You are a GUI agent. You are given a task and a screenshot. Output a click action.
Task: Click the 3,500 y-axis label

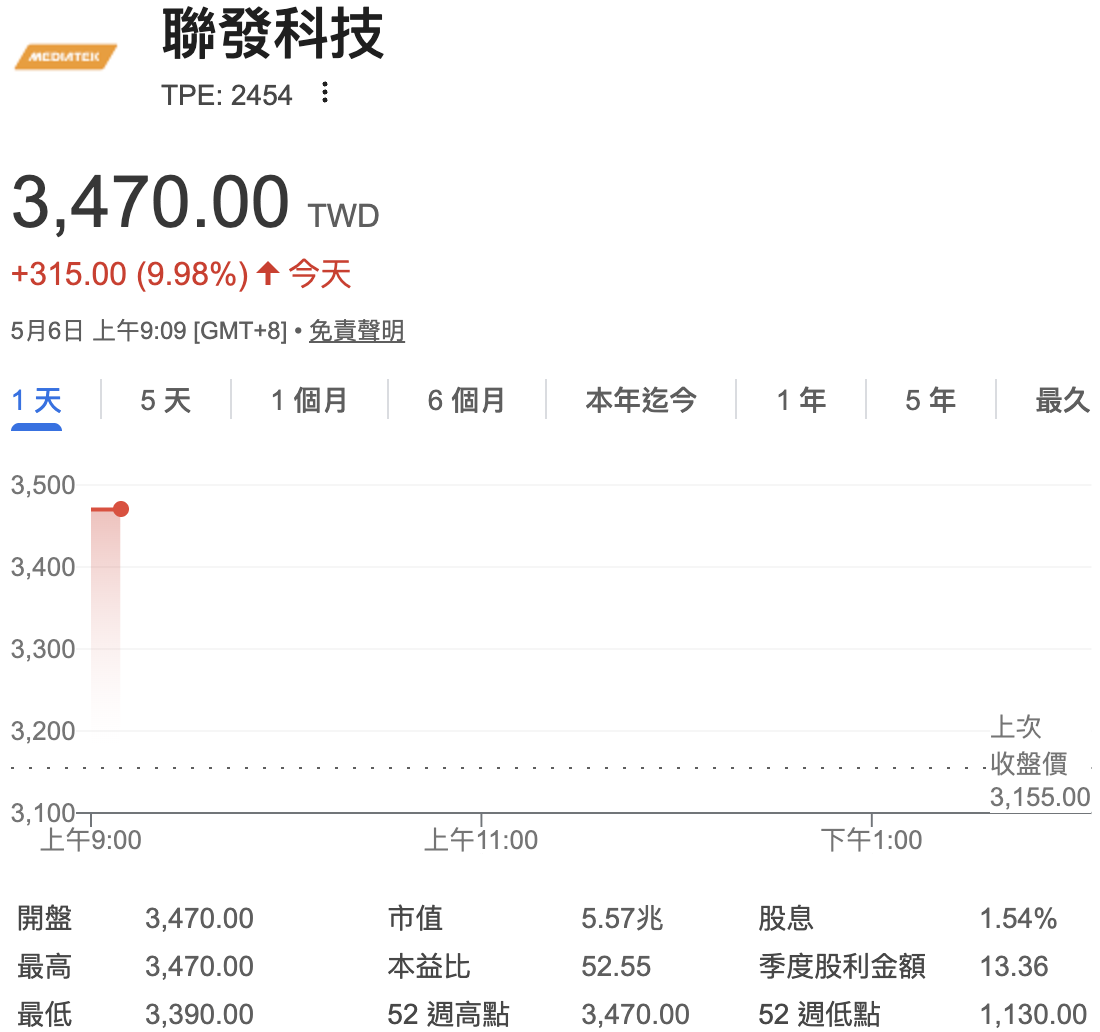(x=43, y=485)
